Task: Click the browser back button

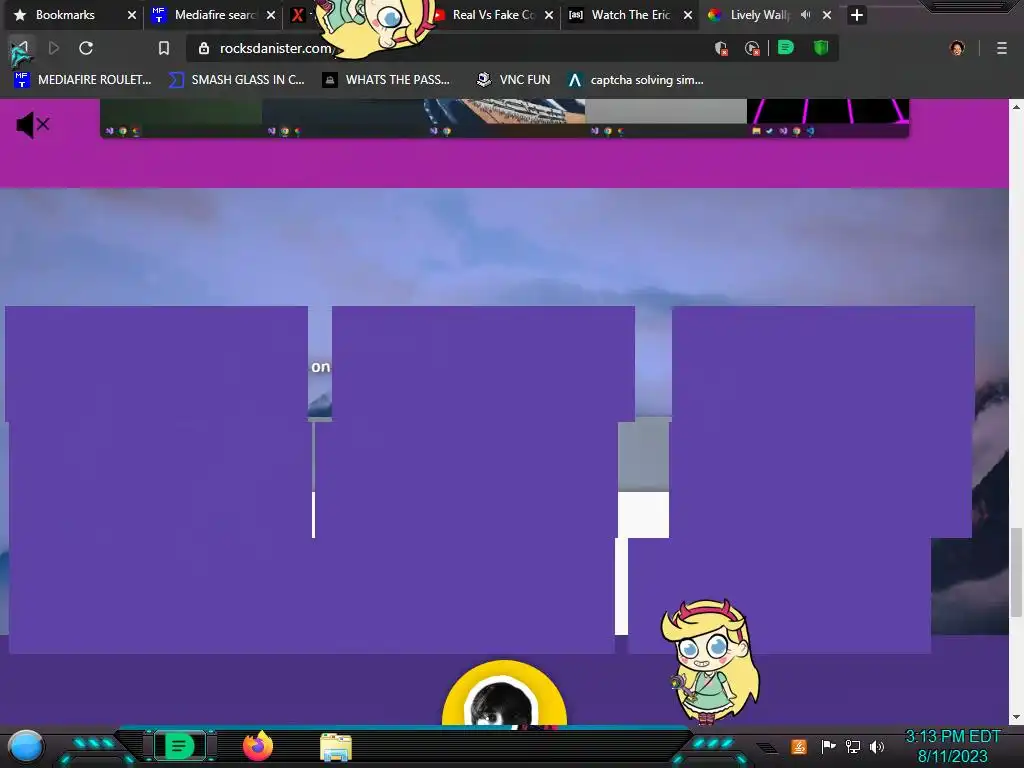Action: tap(21, 49)
